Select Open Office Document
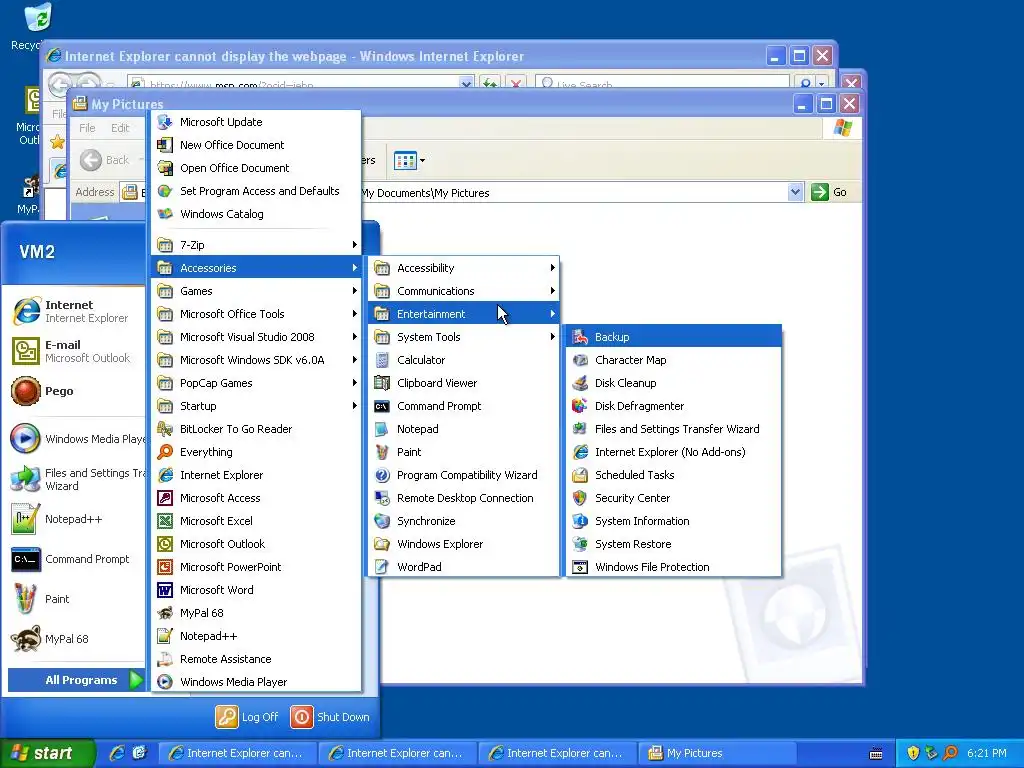Screen dimensions: 1024x768 [256, 168]
